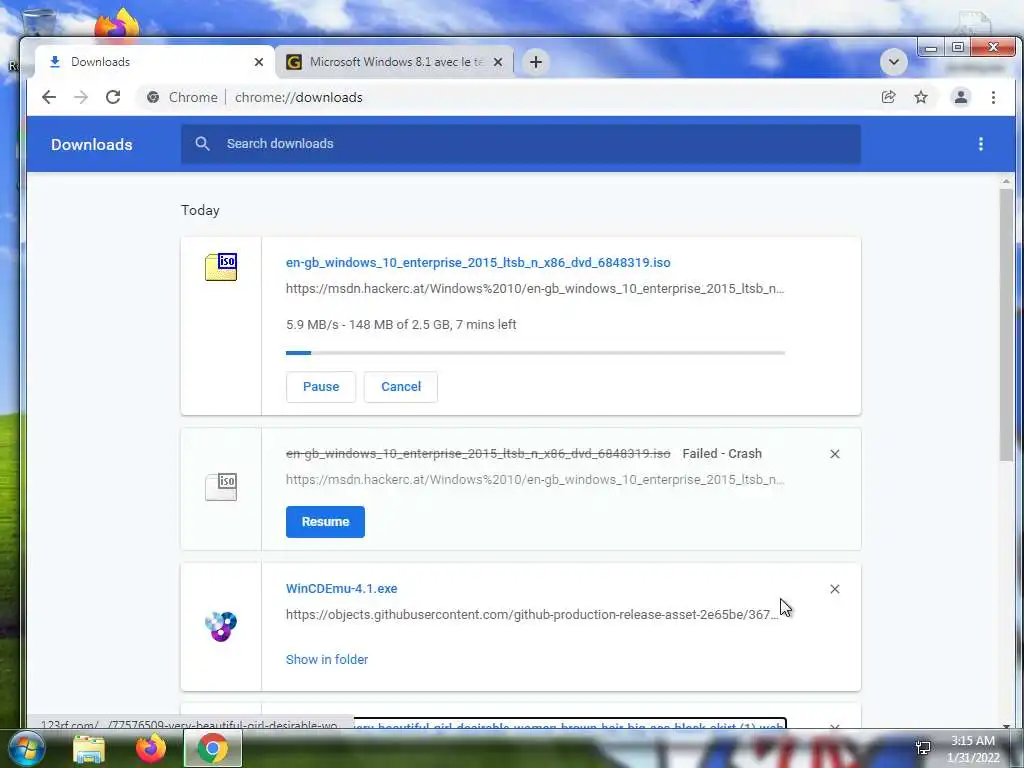
Task: Click the network tray icon
Action: (923, 748)
